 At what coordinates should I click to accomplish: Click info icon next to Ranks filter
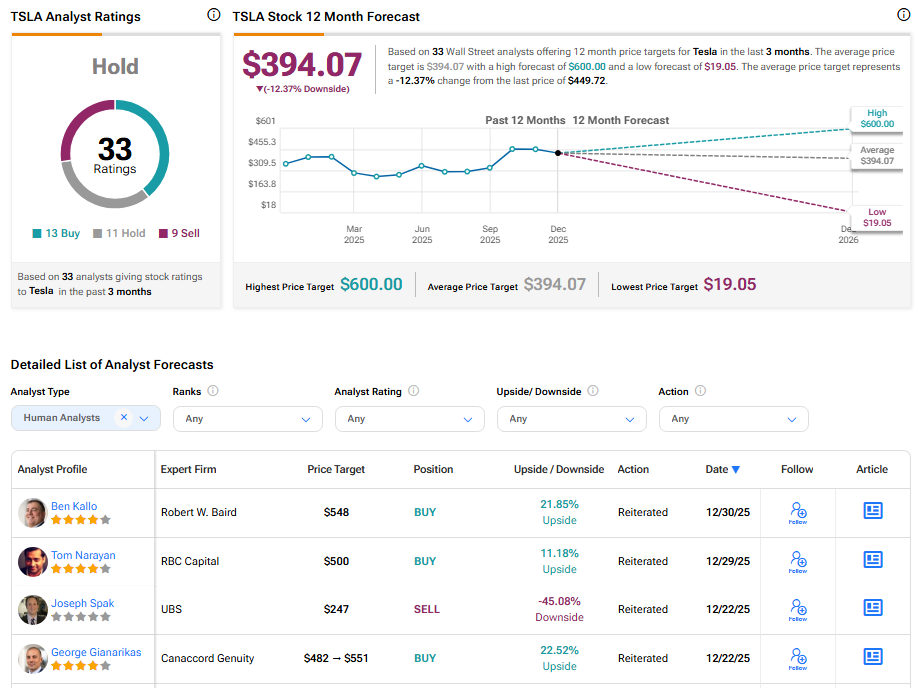tap(213, 391)
